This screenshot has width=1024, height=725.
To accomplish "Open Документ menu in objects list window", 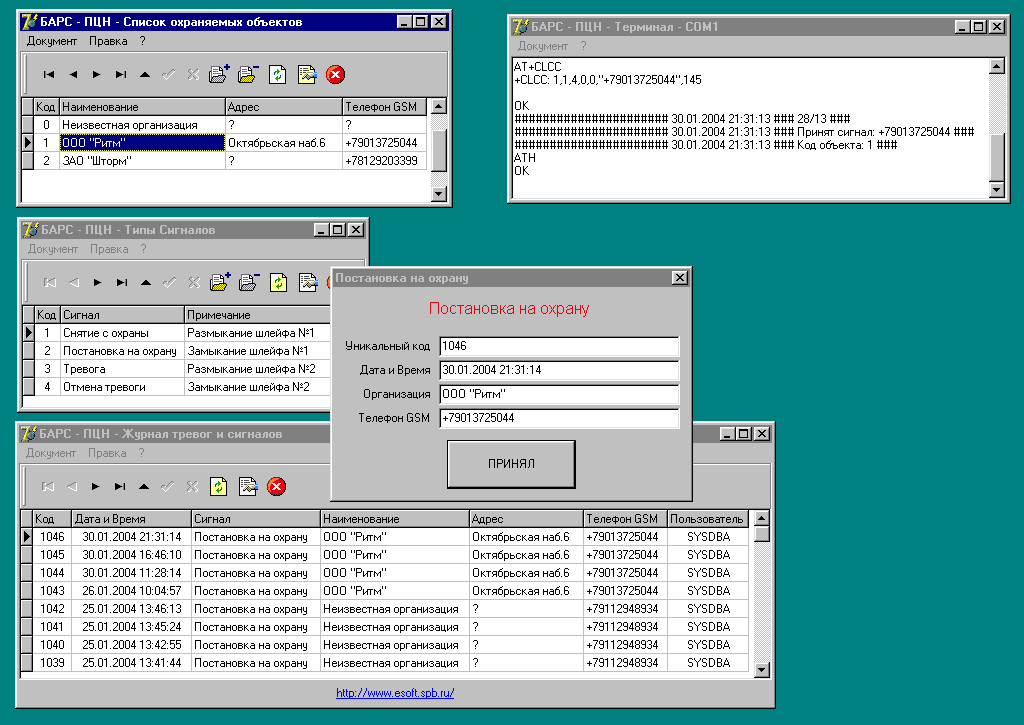I will (x=52, y=41).
